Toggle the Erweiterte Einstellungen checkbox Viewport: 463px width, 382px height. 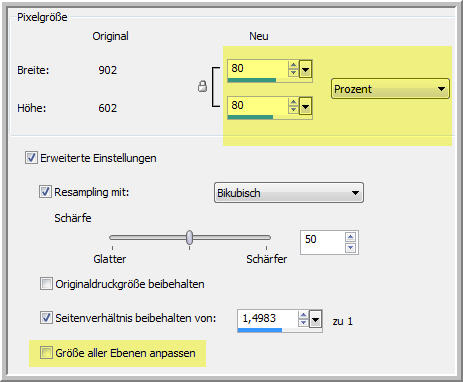(x=31, y=157)
